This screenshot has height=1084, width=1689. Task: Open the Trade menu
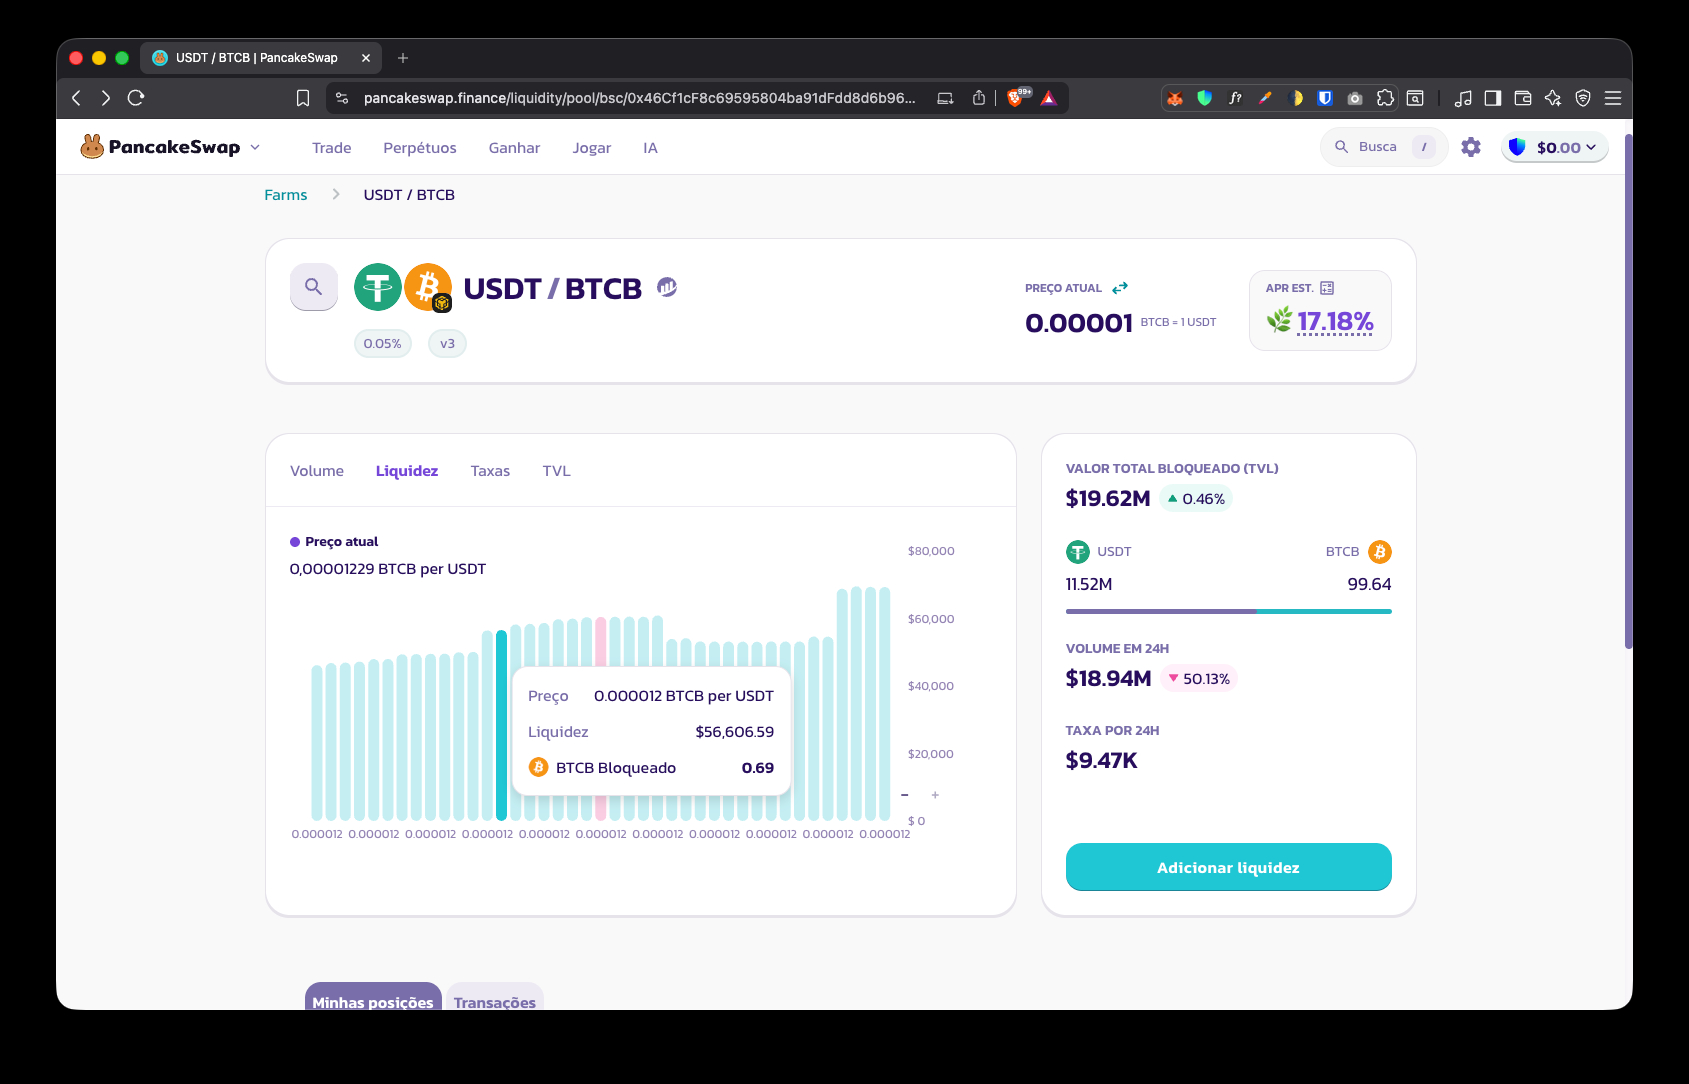click(332, 148)
